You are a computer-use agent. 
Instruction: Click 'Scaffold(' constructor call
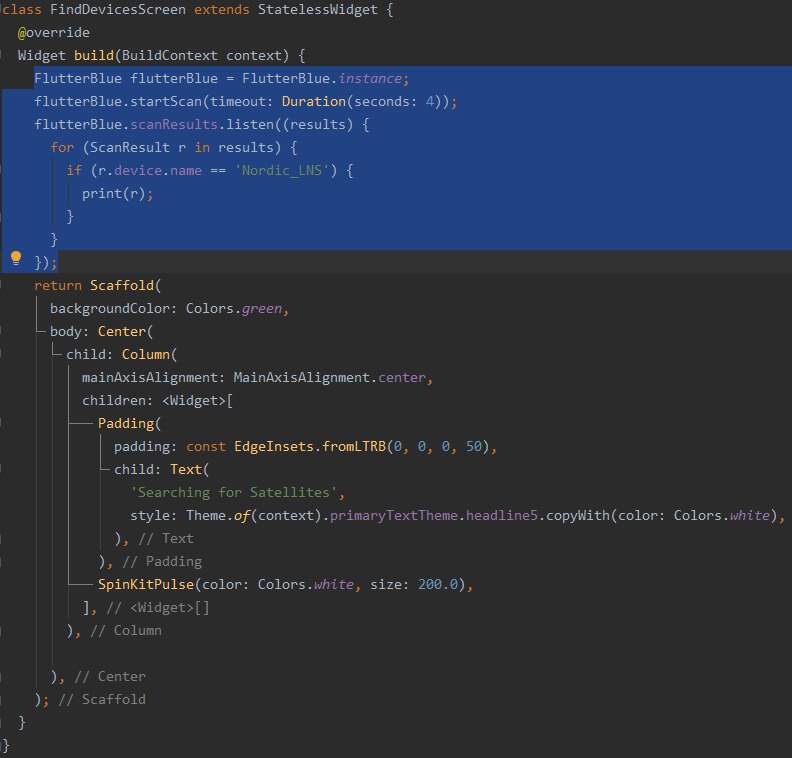click(125, 286)
